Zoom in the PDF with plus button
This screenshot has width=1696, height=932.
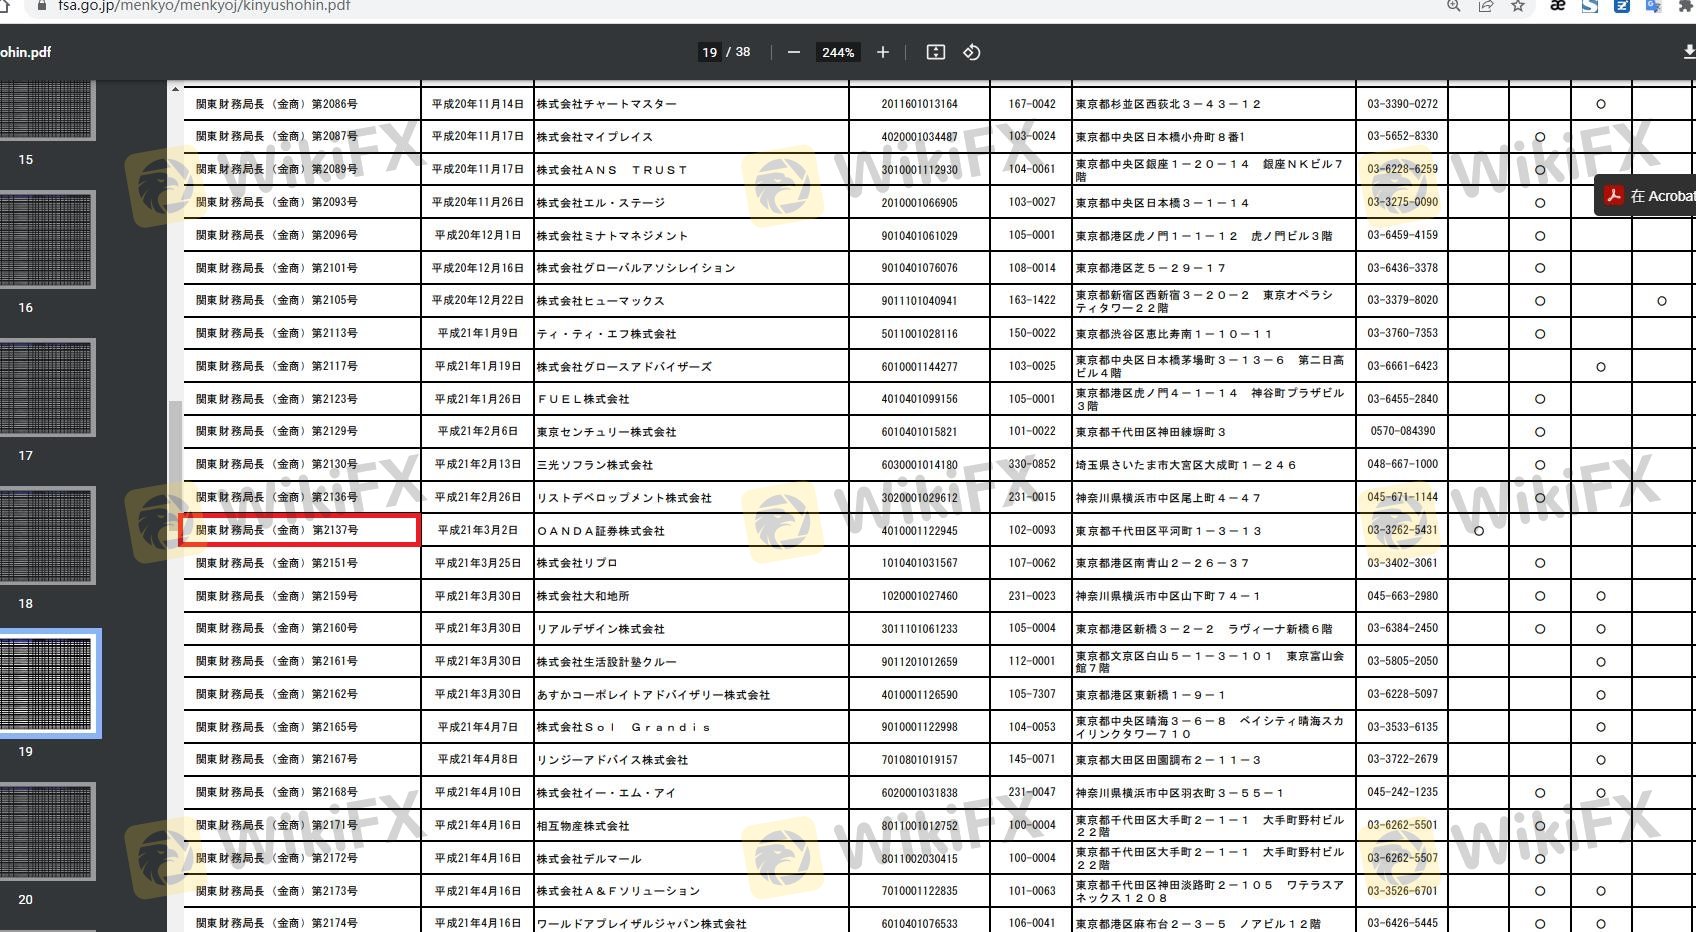882,52
